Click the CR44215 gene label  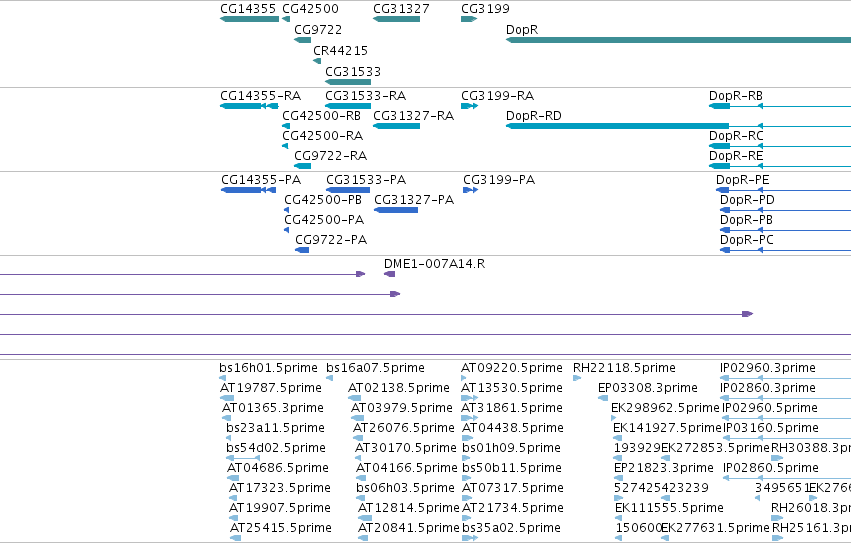[340, 51]
